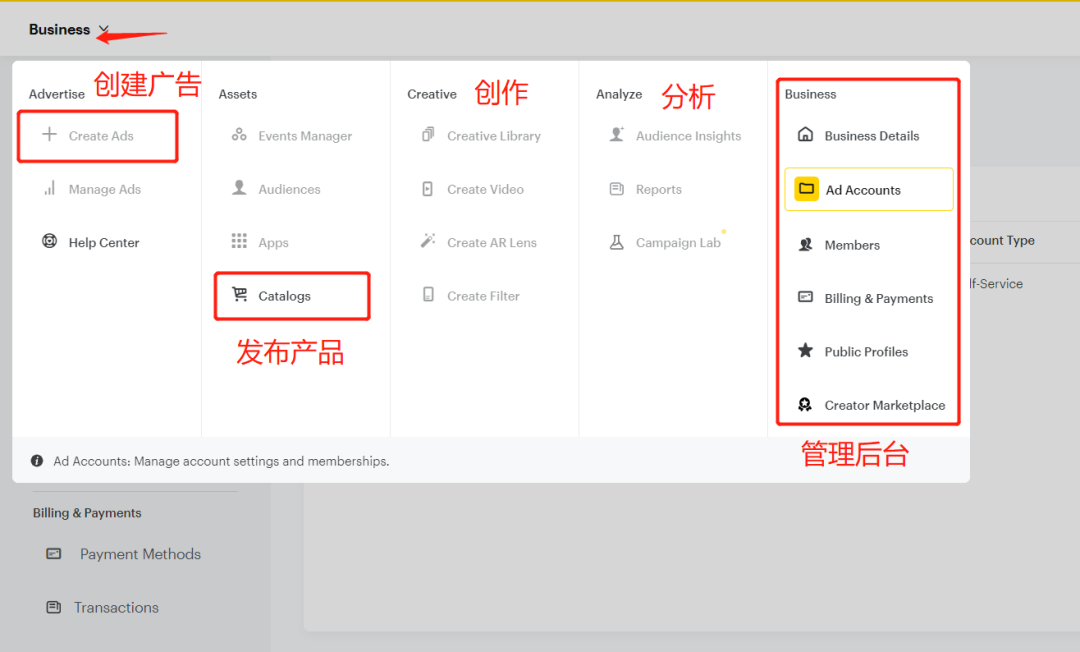The width and height of the screenshot is (1080, 652).
Task: Click the Creator Marketplace badge icon
Action: pyautogui.click(x=805, y=404)
